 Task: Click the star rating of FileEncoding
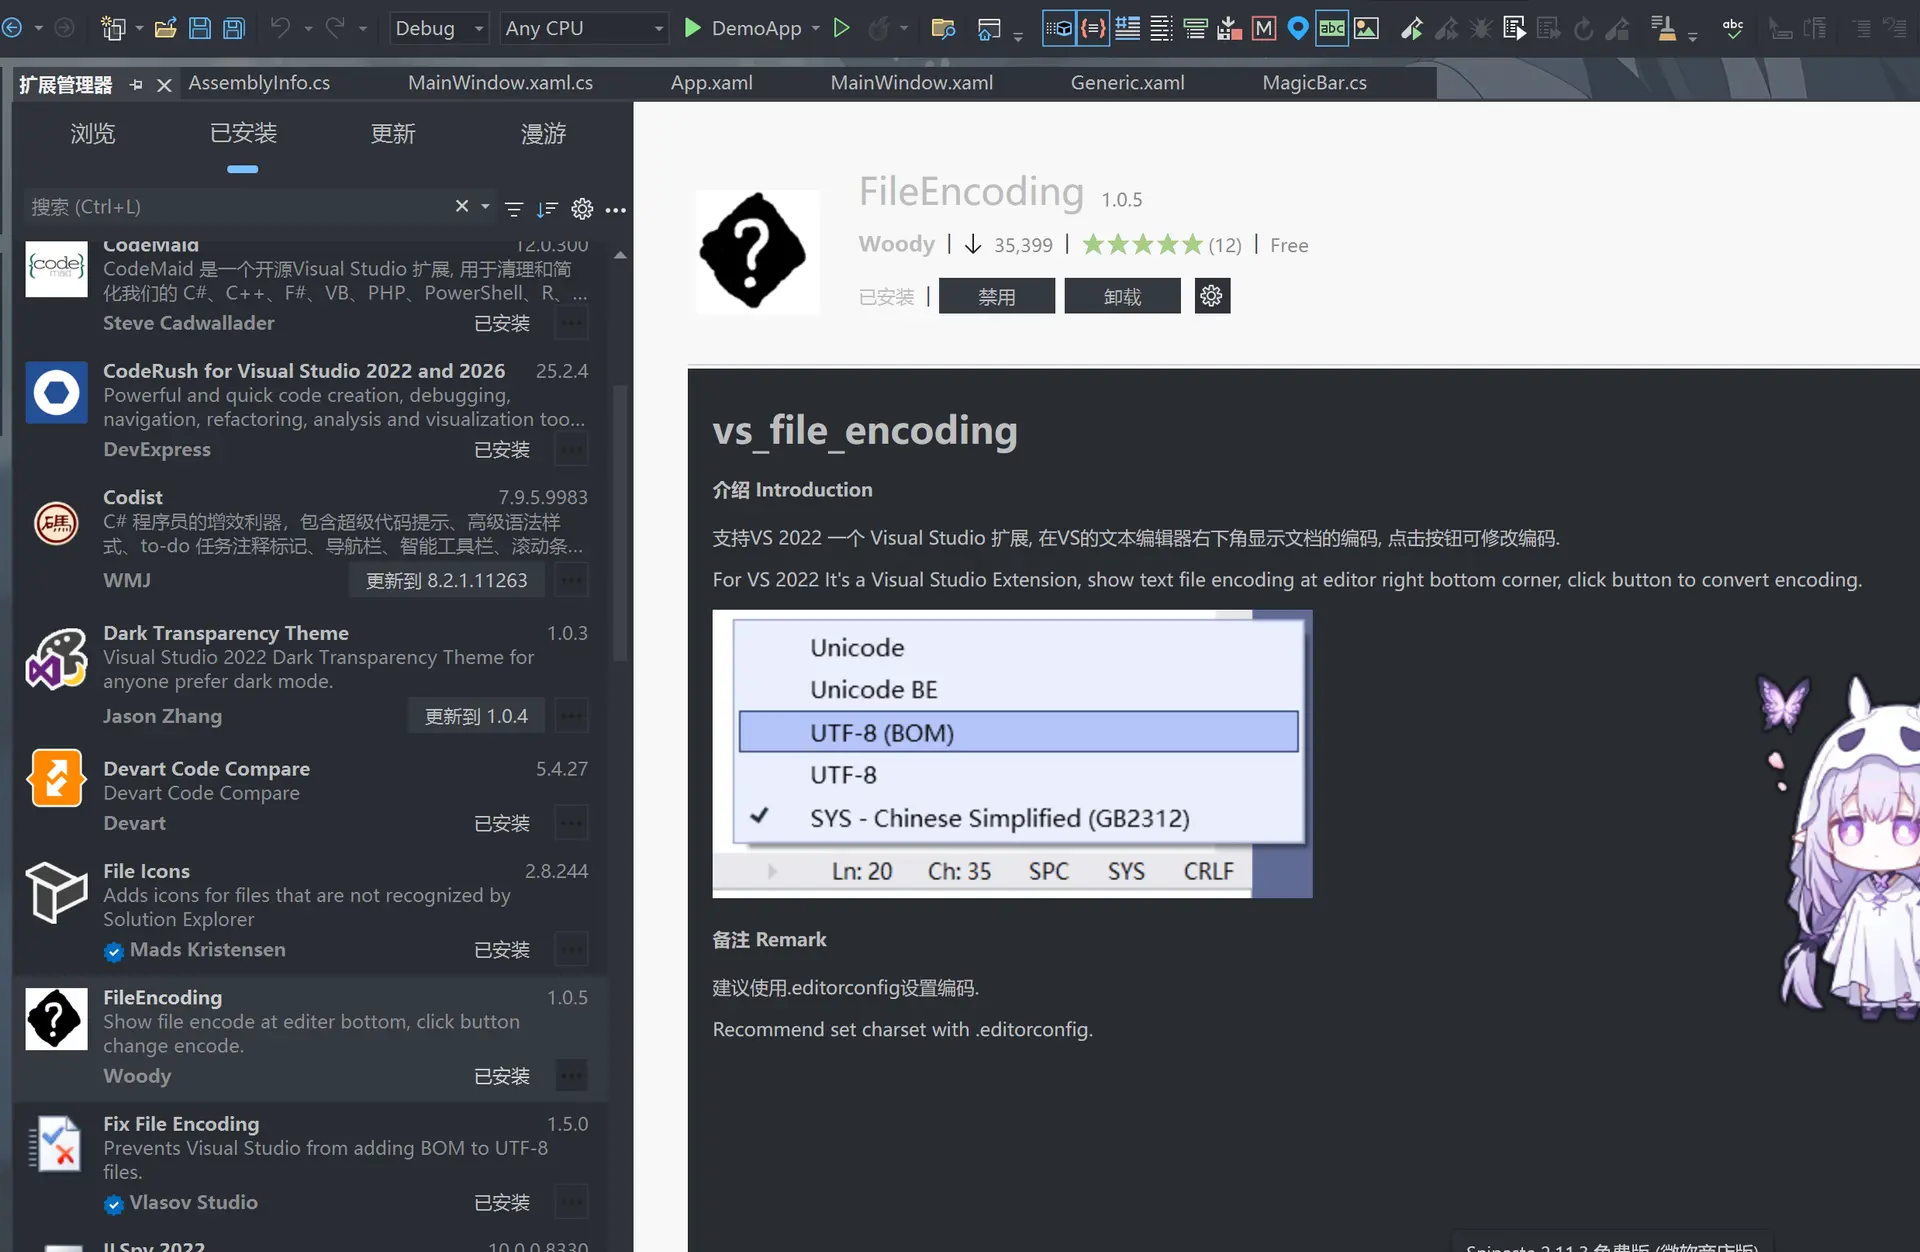[1142, 244]
